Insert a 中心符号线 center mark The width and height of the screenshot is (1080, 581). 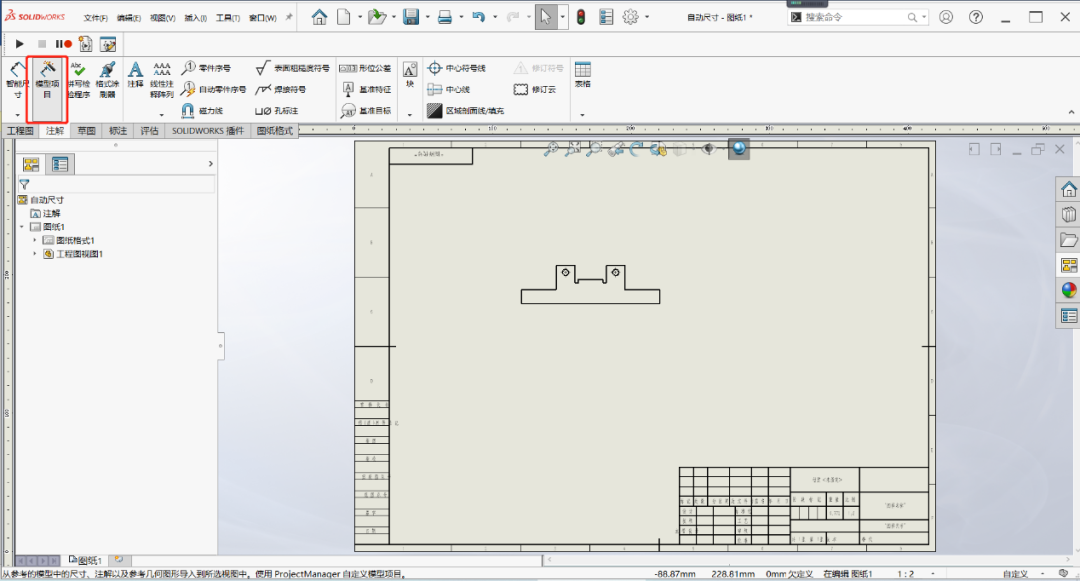[456, 67]
